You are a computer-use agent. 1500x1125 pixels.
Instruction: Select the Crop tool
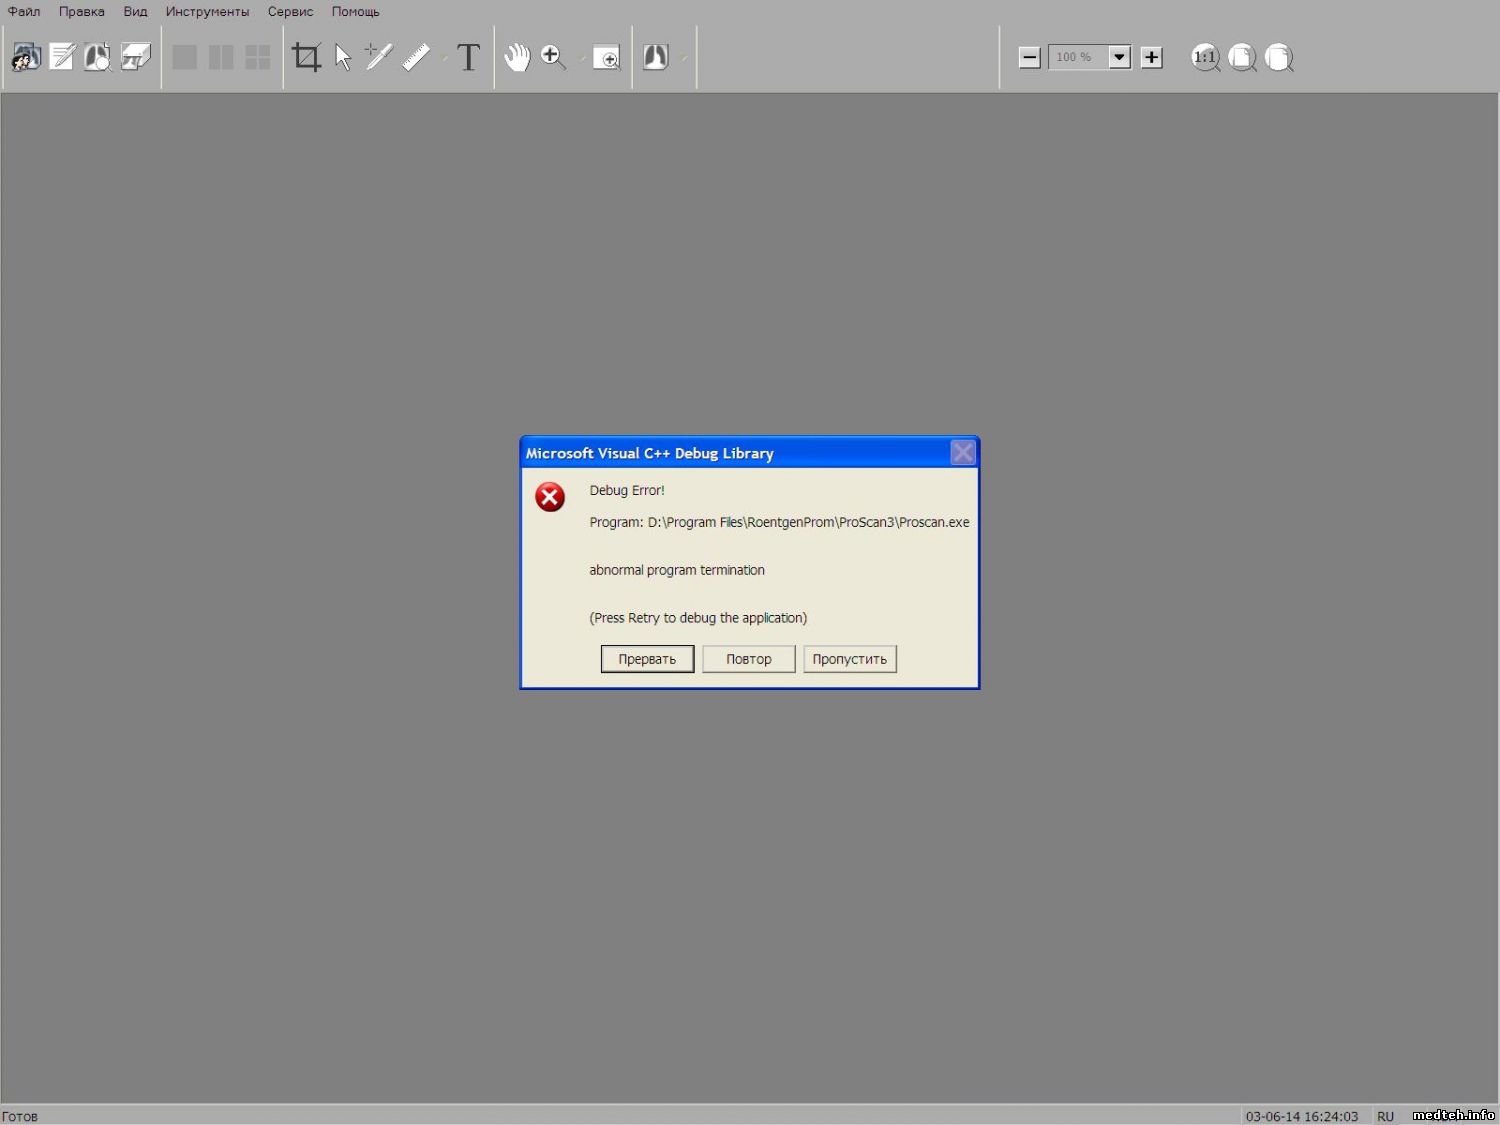[x=306, y=57]
